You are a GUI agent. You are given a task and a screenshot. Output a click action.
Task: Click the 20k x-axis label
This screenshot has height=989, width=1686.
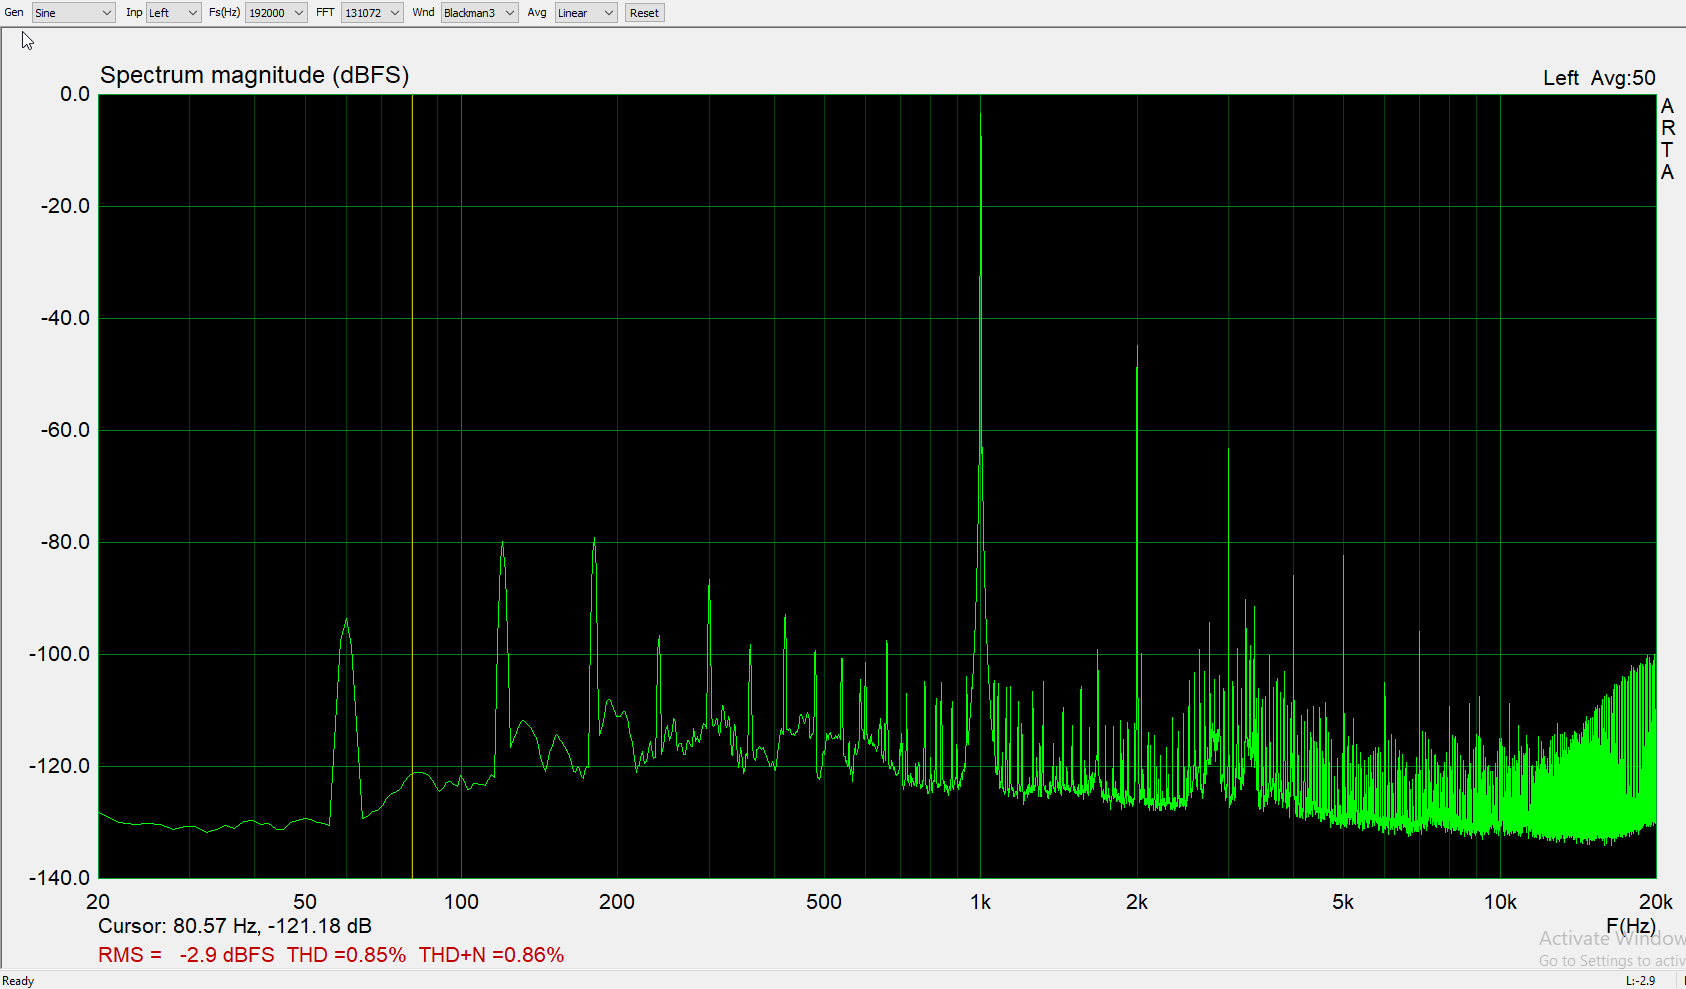1655,902
